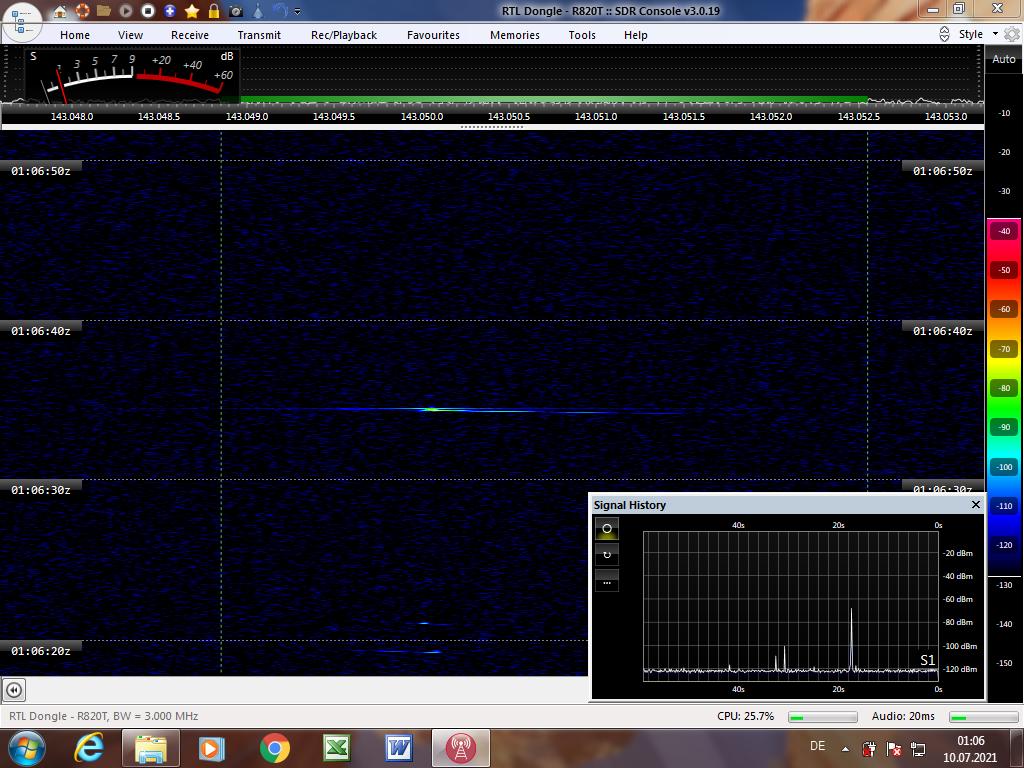
Task: Open the Receive ribbon tab
Action: click(190, 35)
